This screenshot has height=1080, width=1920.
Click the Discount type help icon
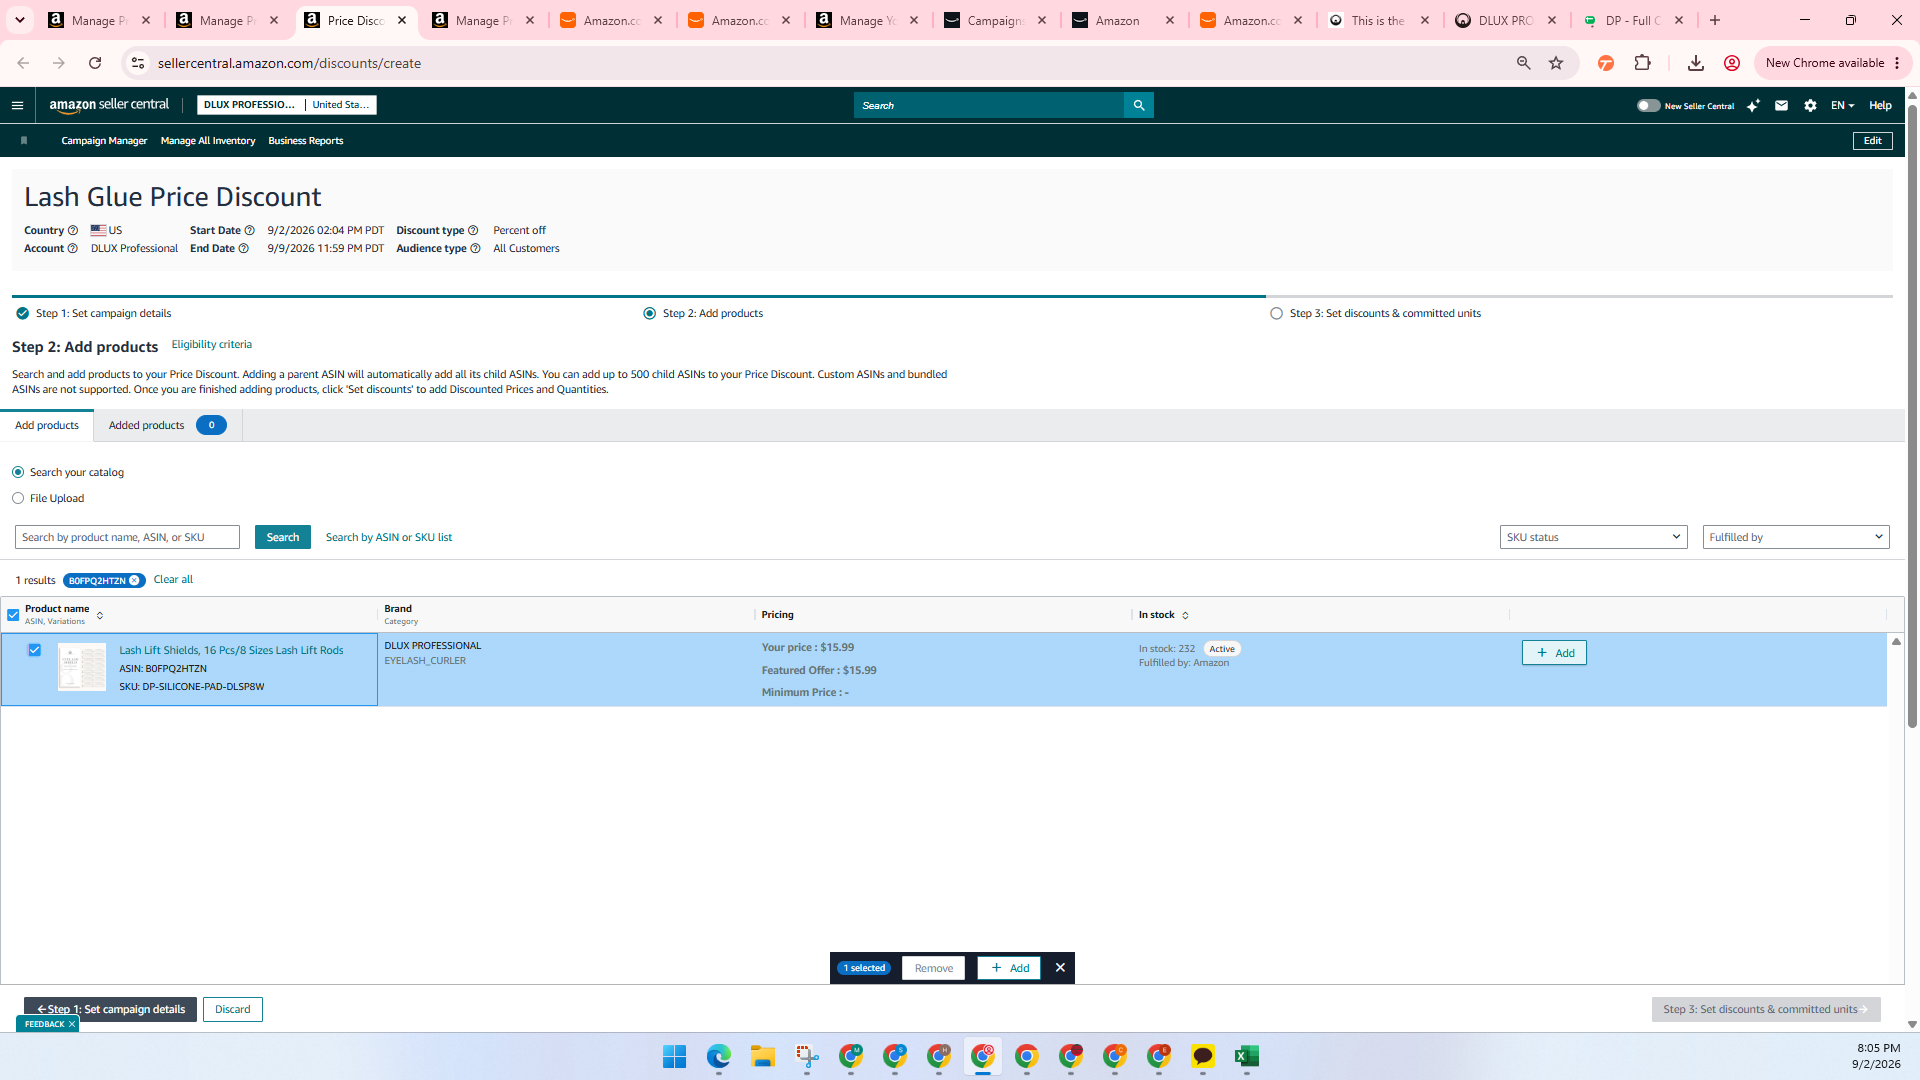pyautogui.click(x=473, y=230)
